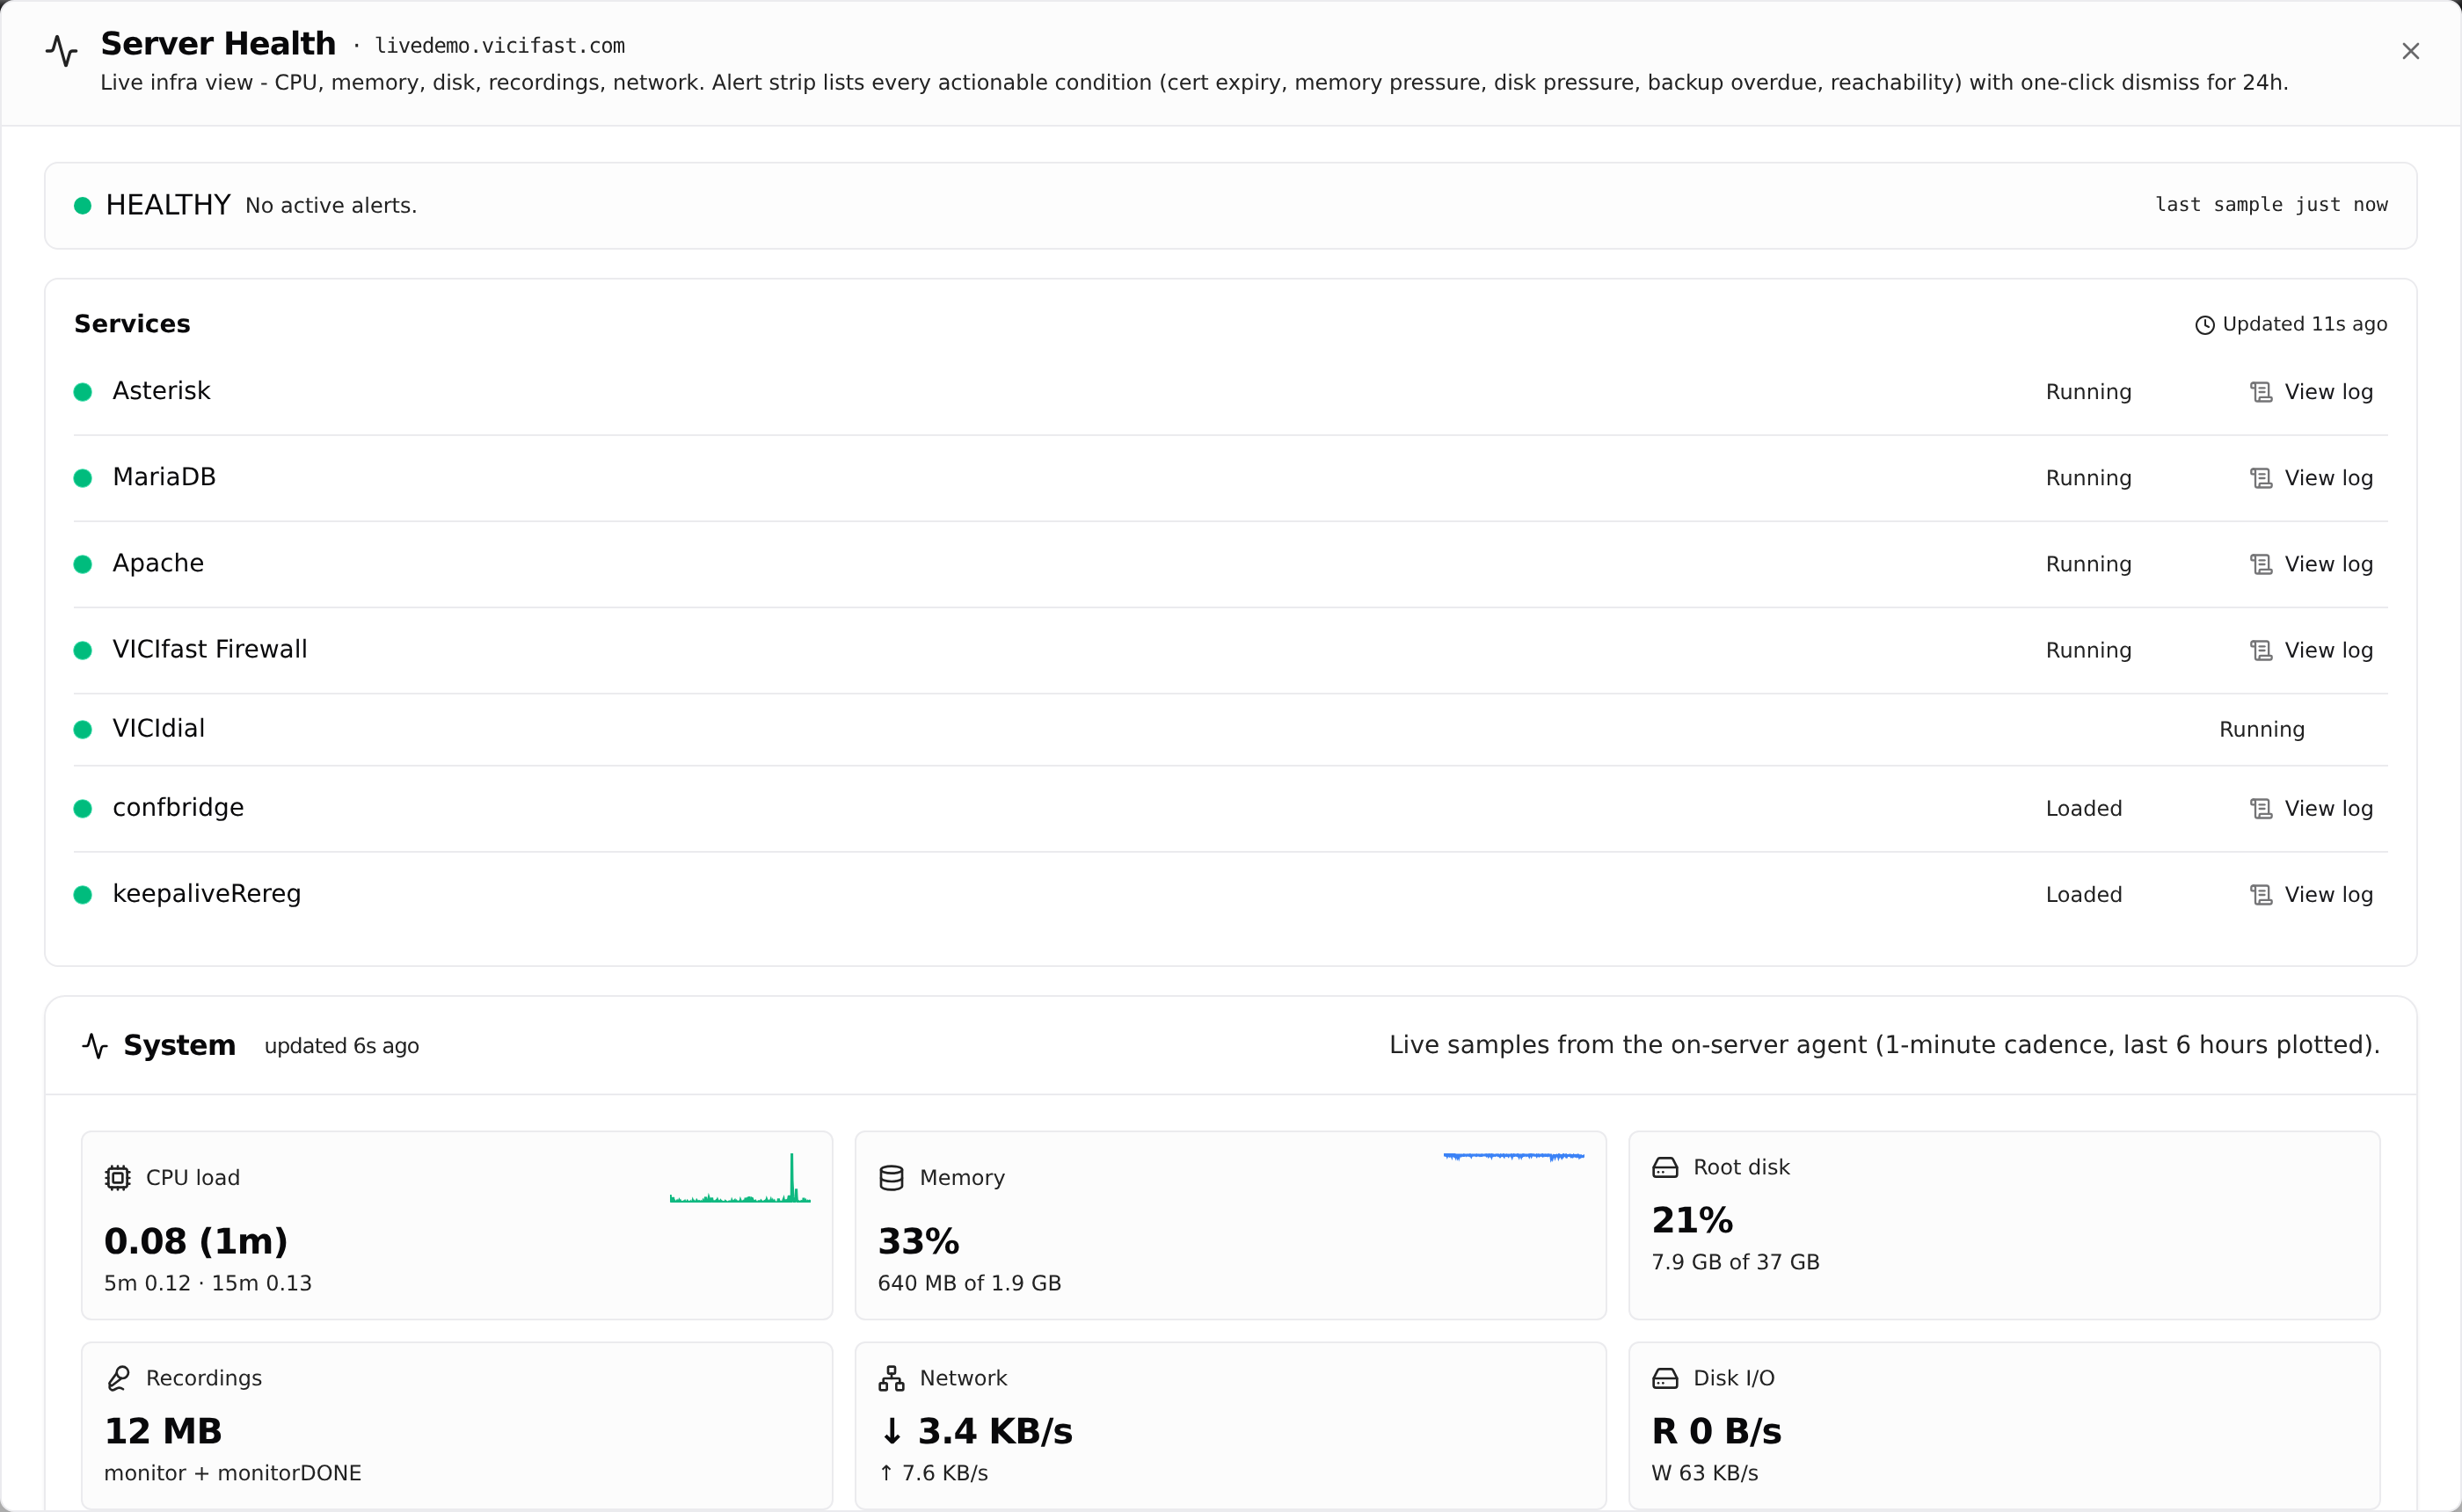This screenshot has height=1512, width=2462.
Task: Click the green status dot beside confbridge
Action: click(x=83, y=808)
